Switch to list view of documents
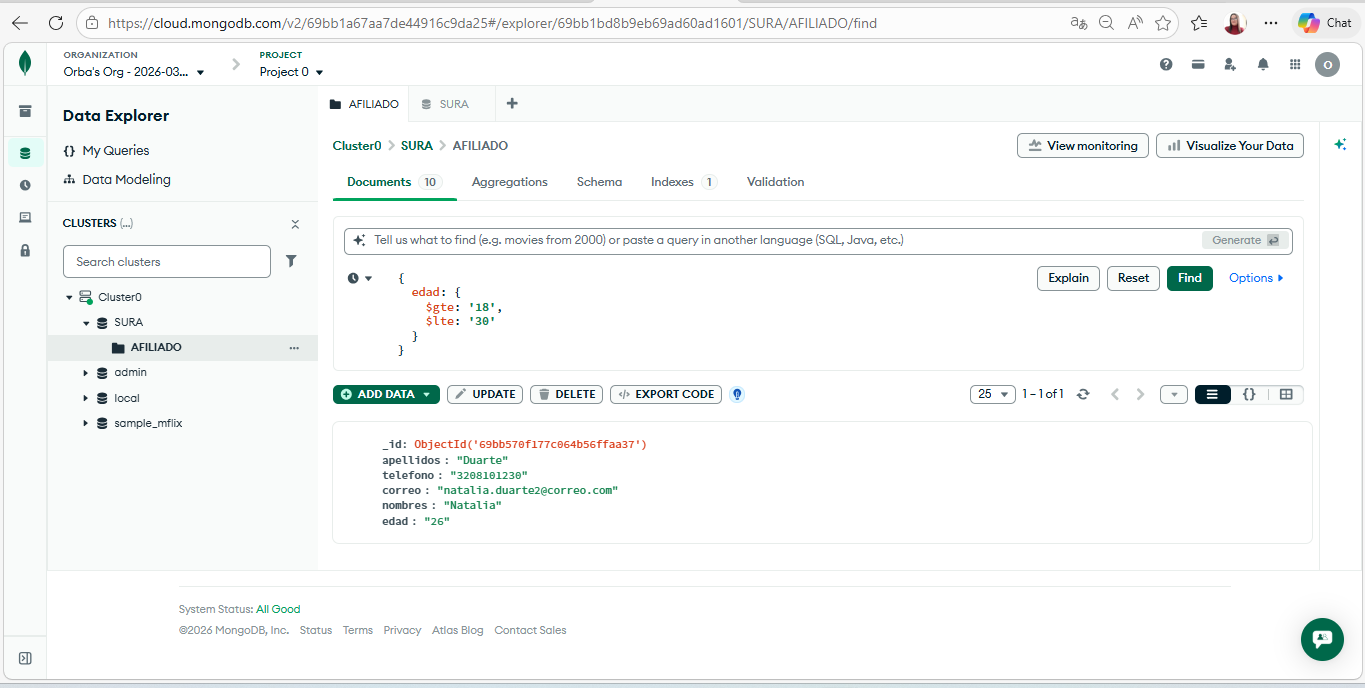1365x688 pixels. pos(1212,394)
